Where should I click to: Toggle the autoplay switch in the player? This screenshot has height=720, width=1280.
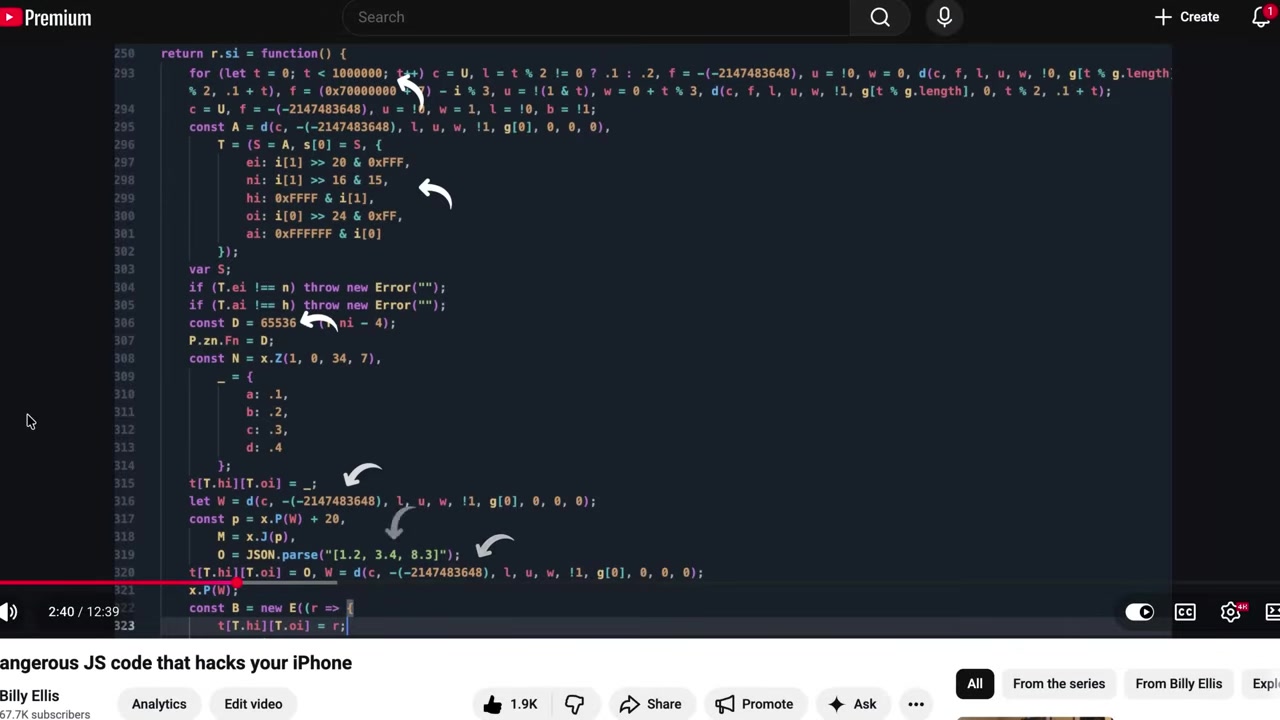[1139, 612]
